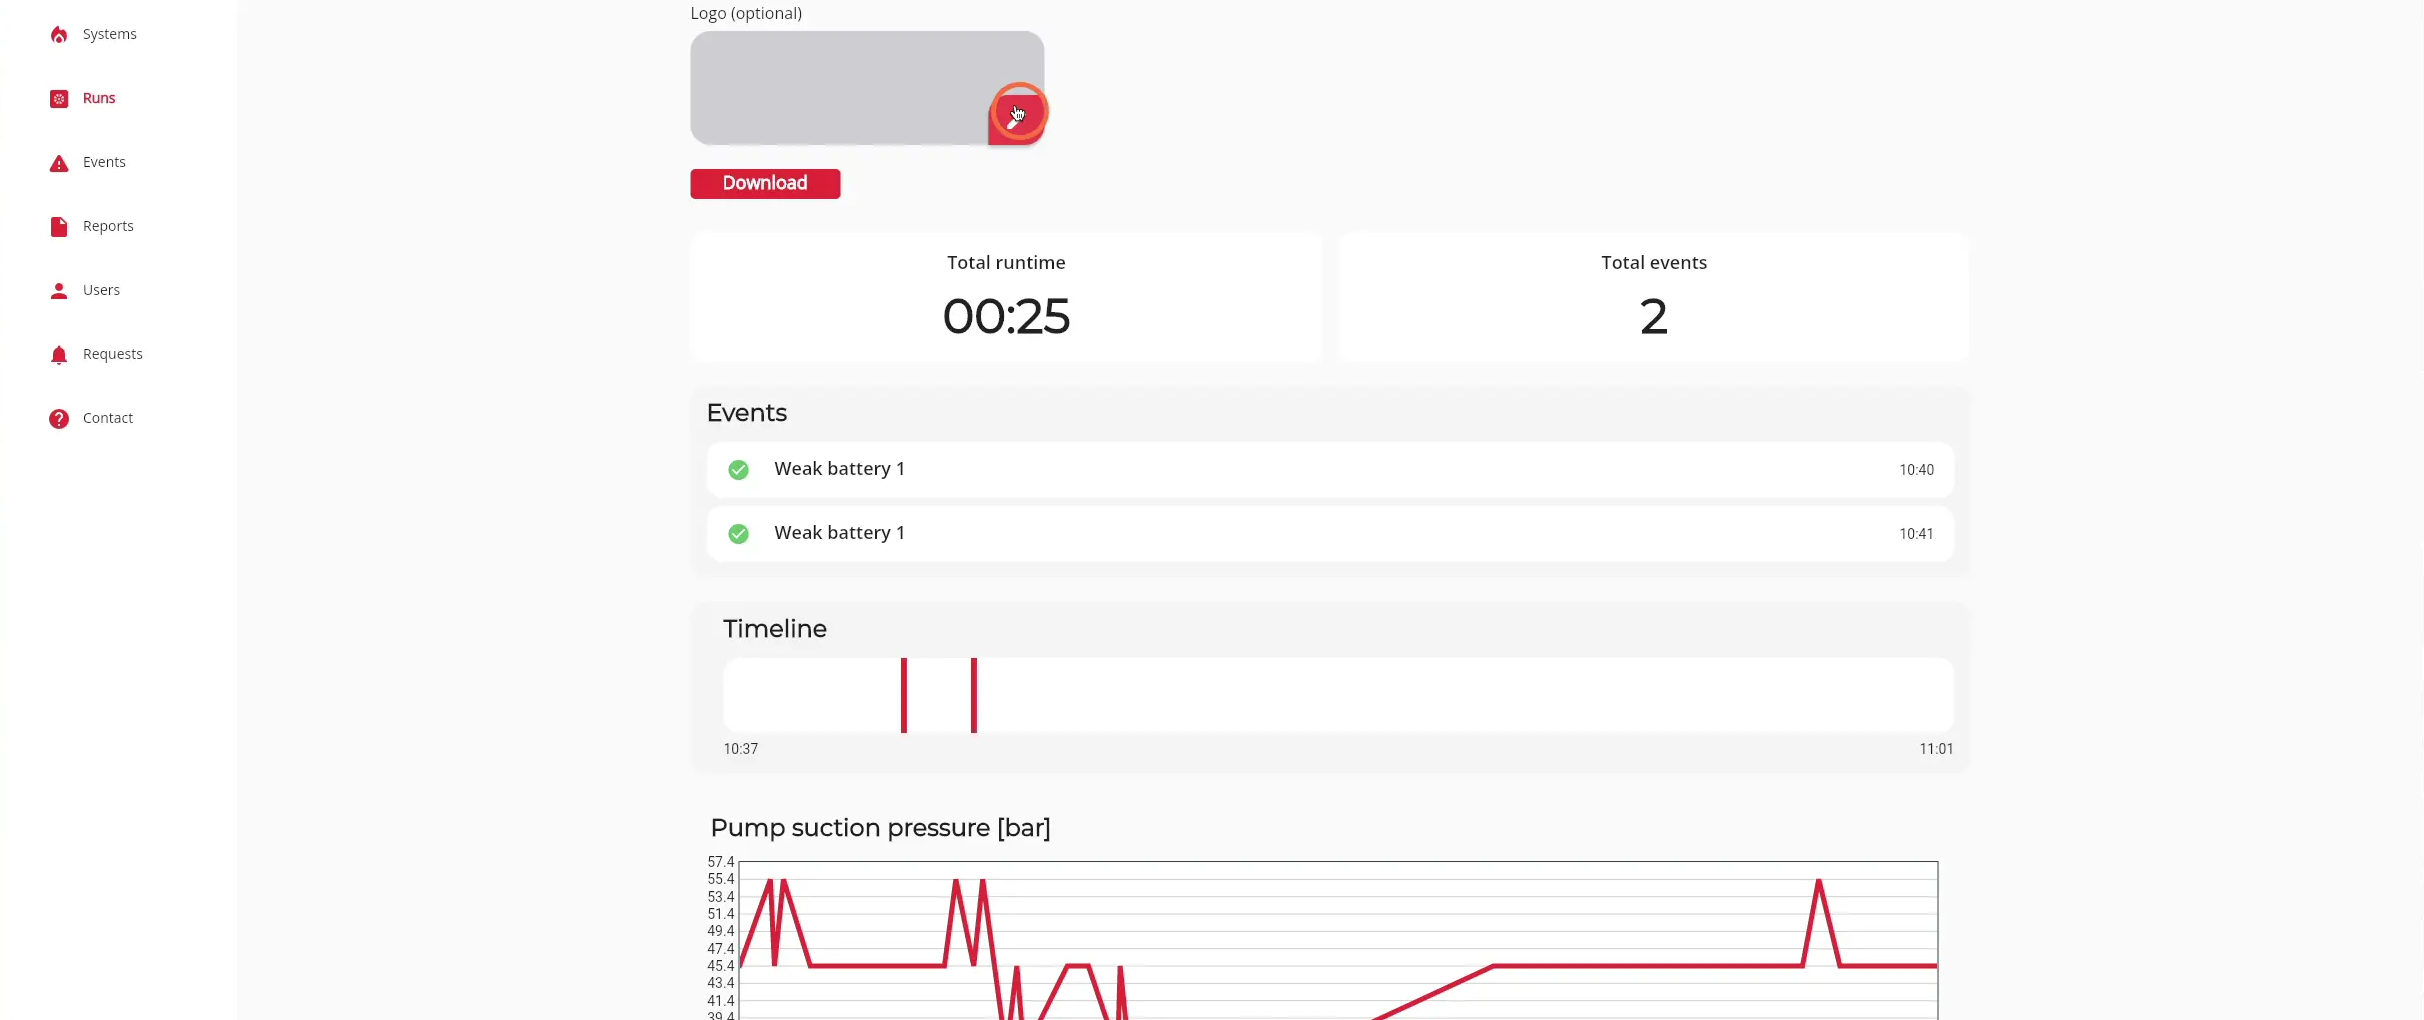Click the Contact question mark icon

(59, 419)
